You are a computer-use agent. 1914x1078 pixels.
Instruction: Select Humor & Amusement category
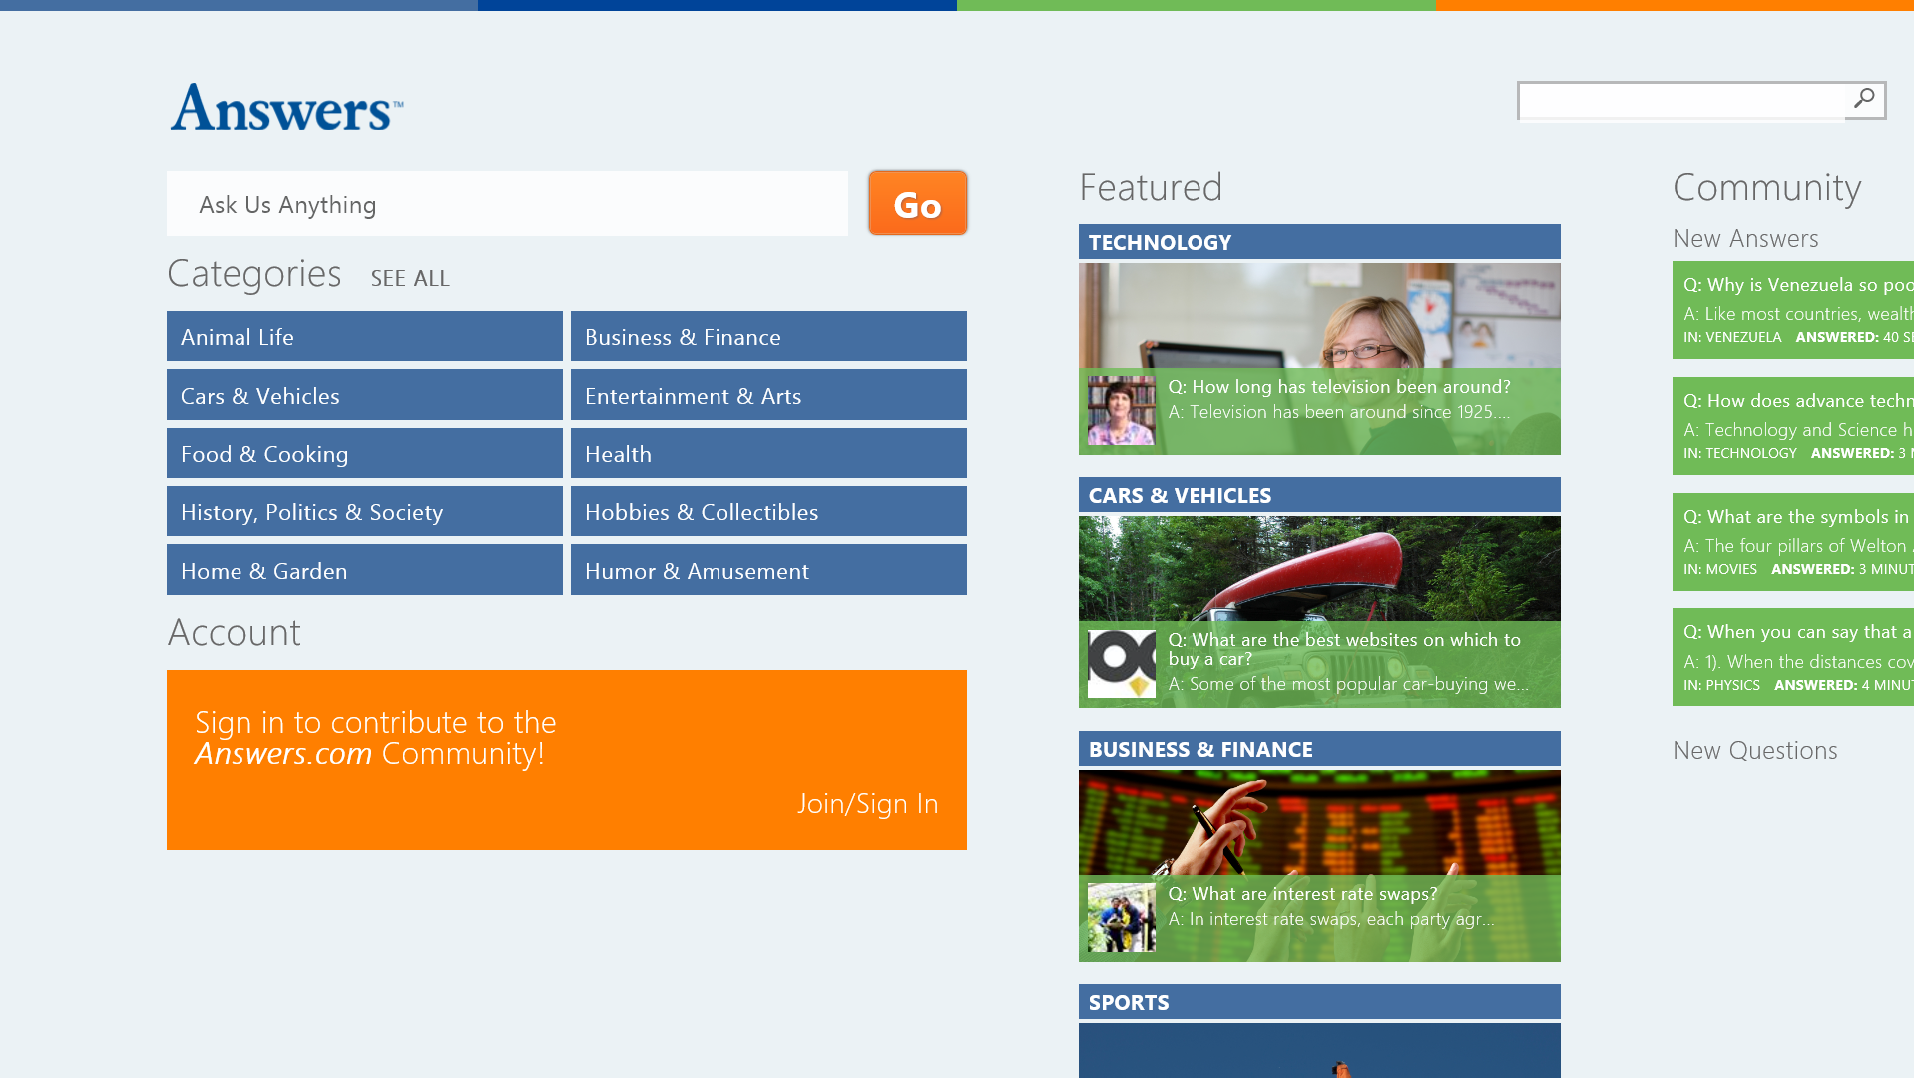point(768,571)
